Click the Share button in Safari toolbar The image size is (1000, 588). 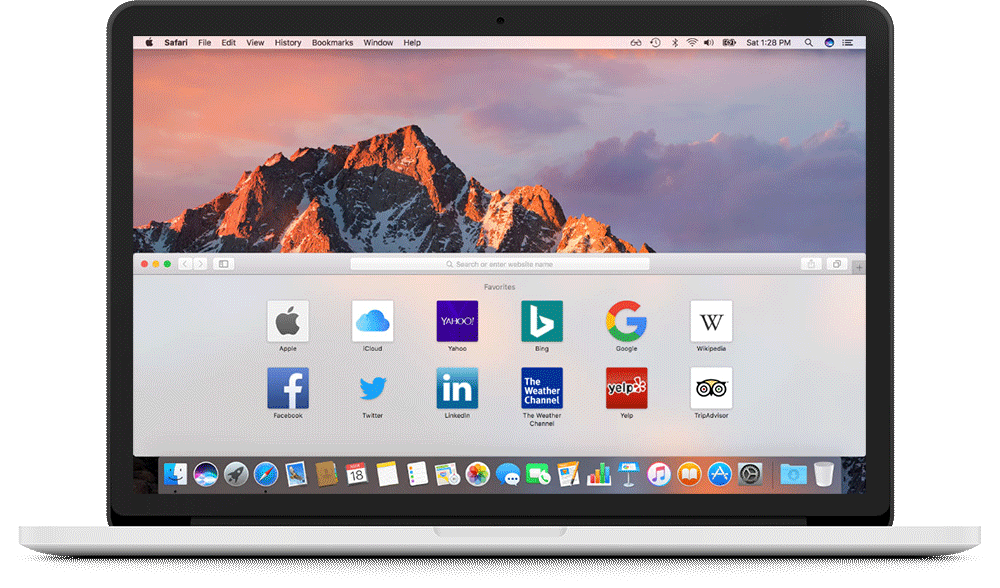(x=811, y=264)
